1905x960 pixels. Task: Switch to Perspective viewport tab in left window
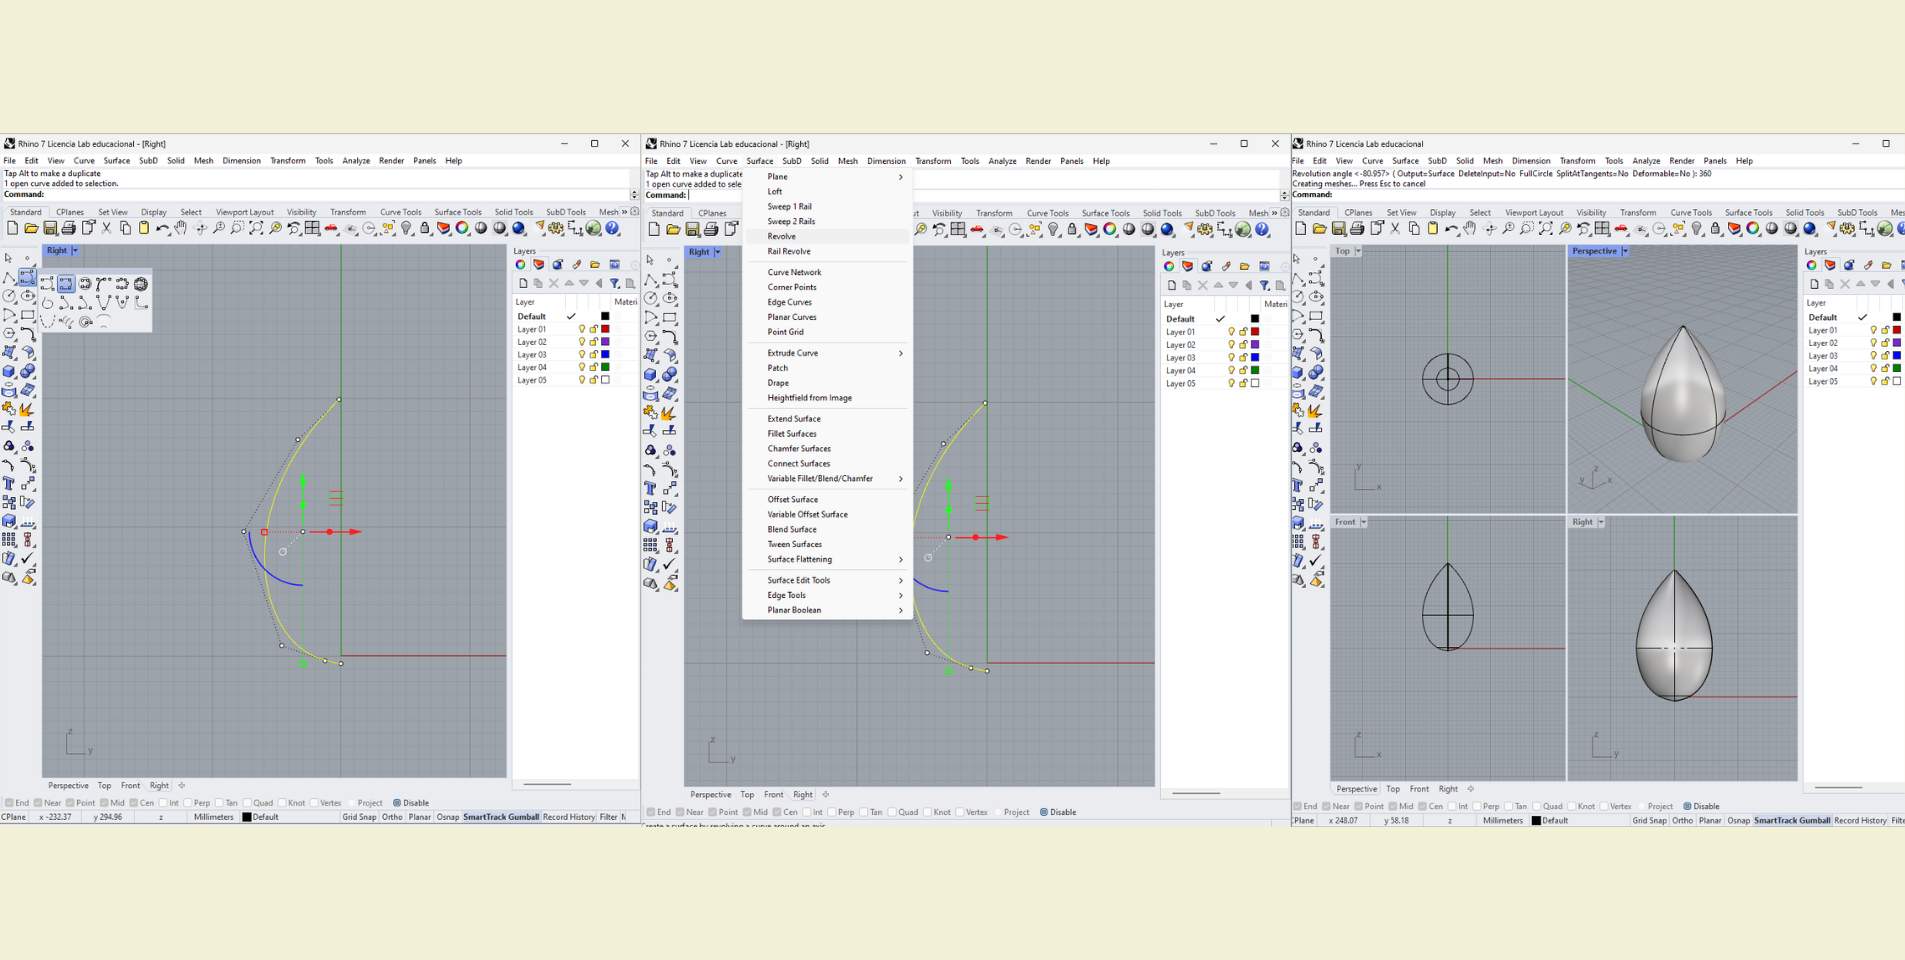click(x=68, y=786)
